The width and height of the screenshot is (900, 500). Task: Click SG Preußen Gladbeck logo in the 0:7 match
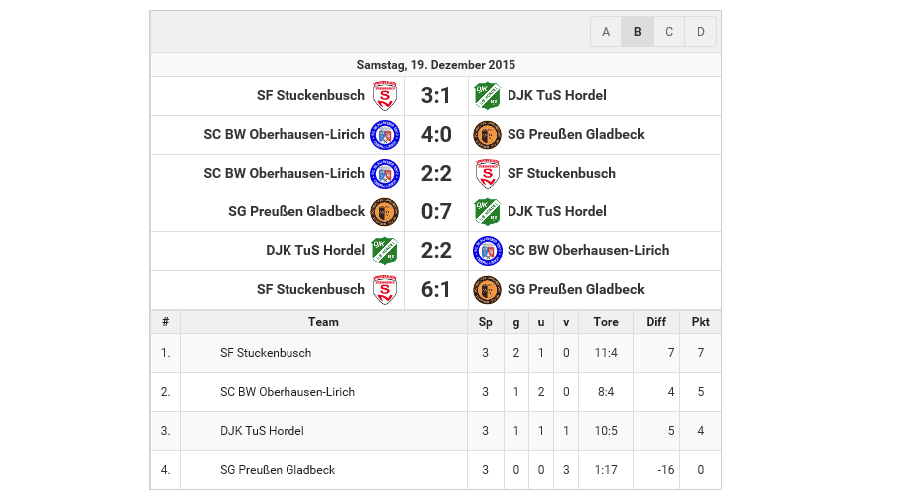pyautogui.click(x=385, y=212)
